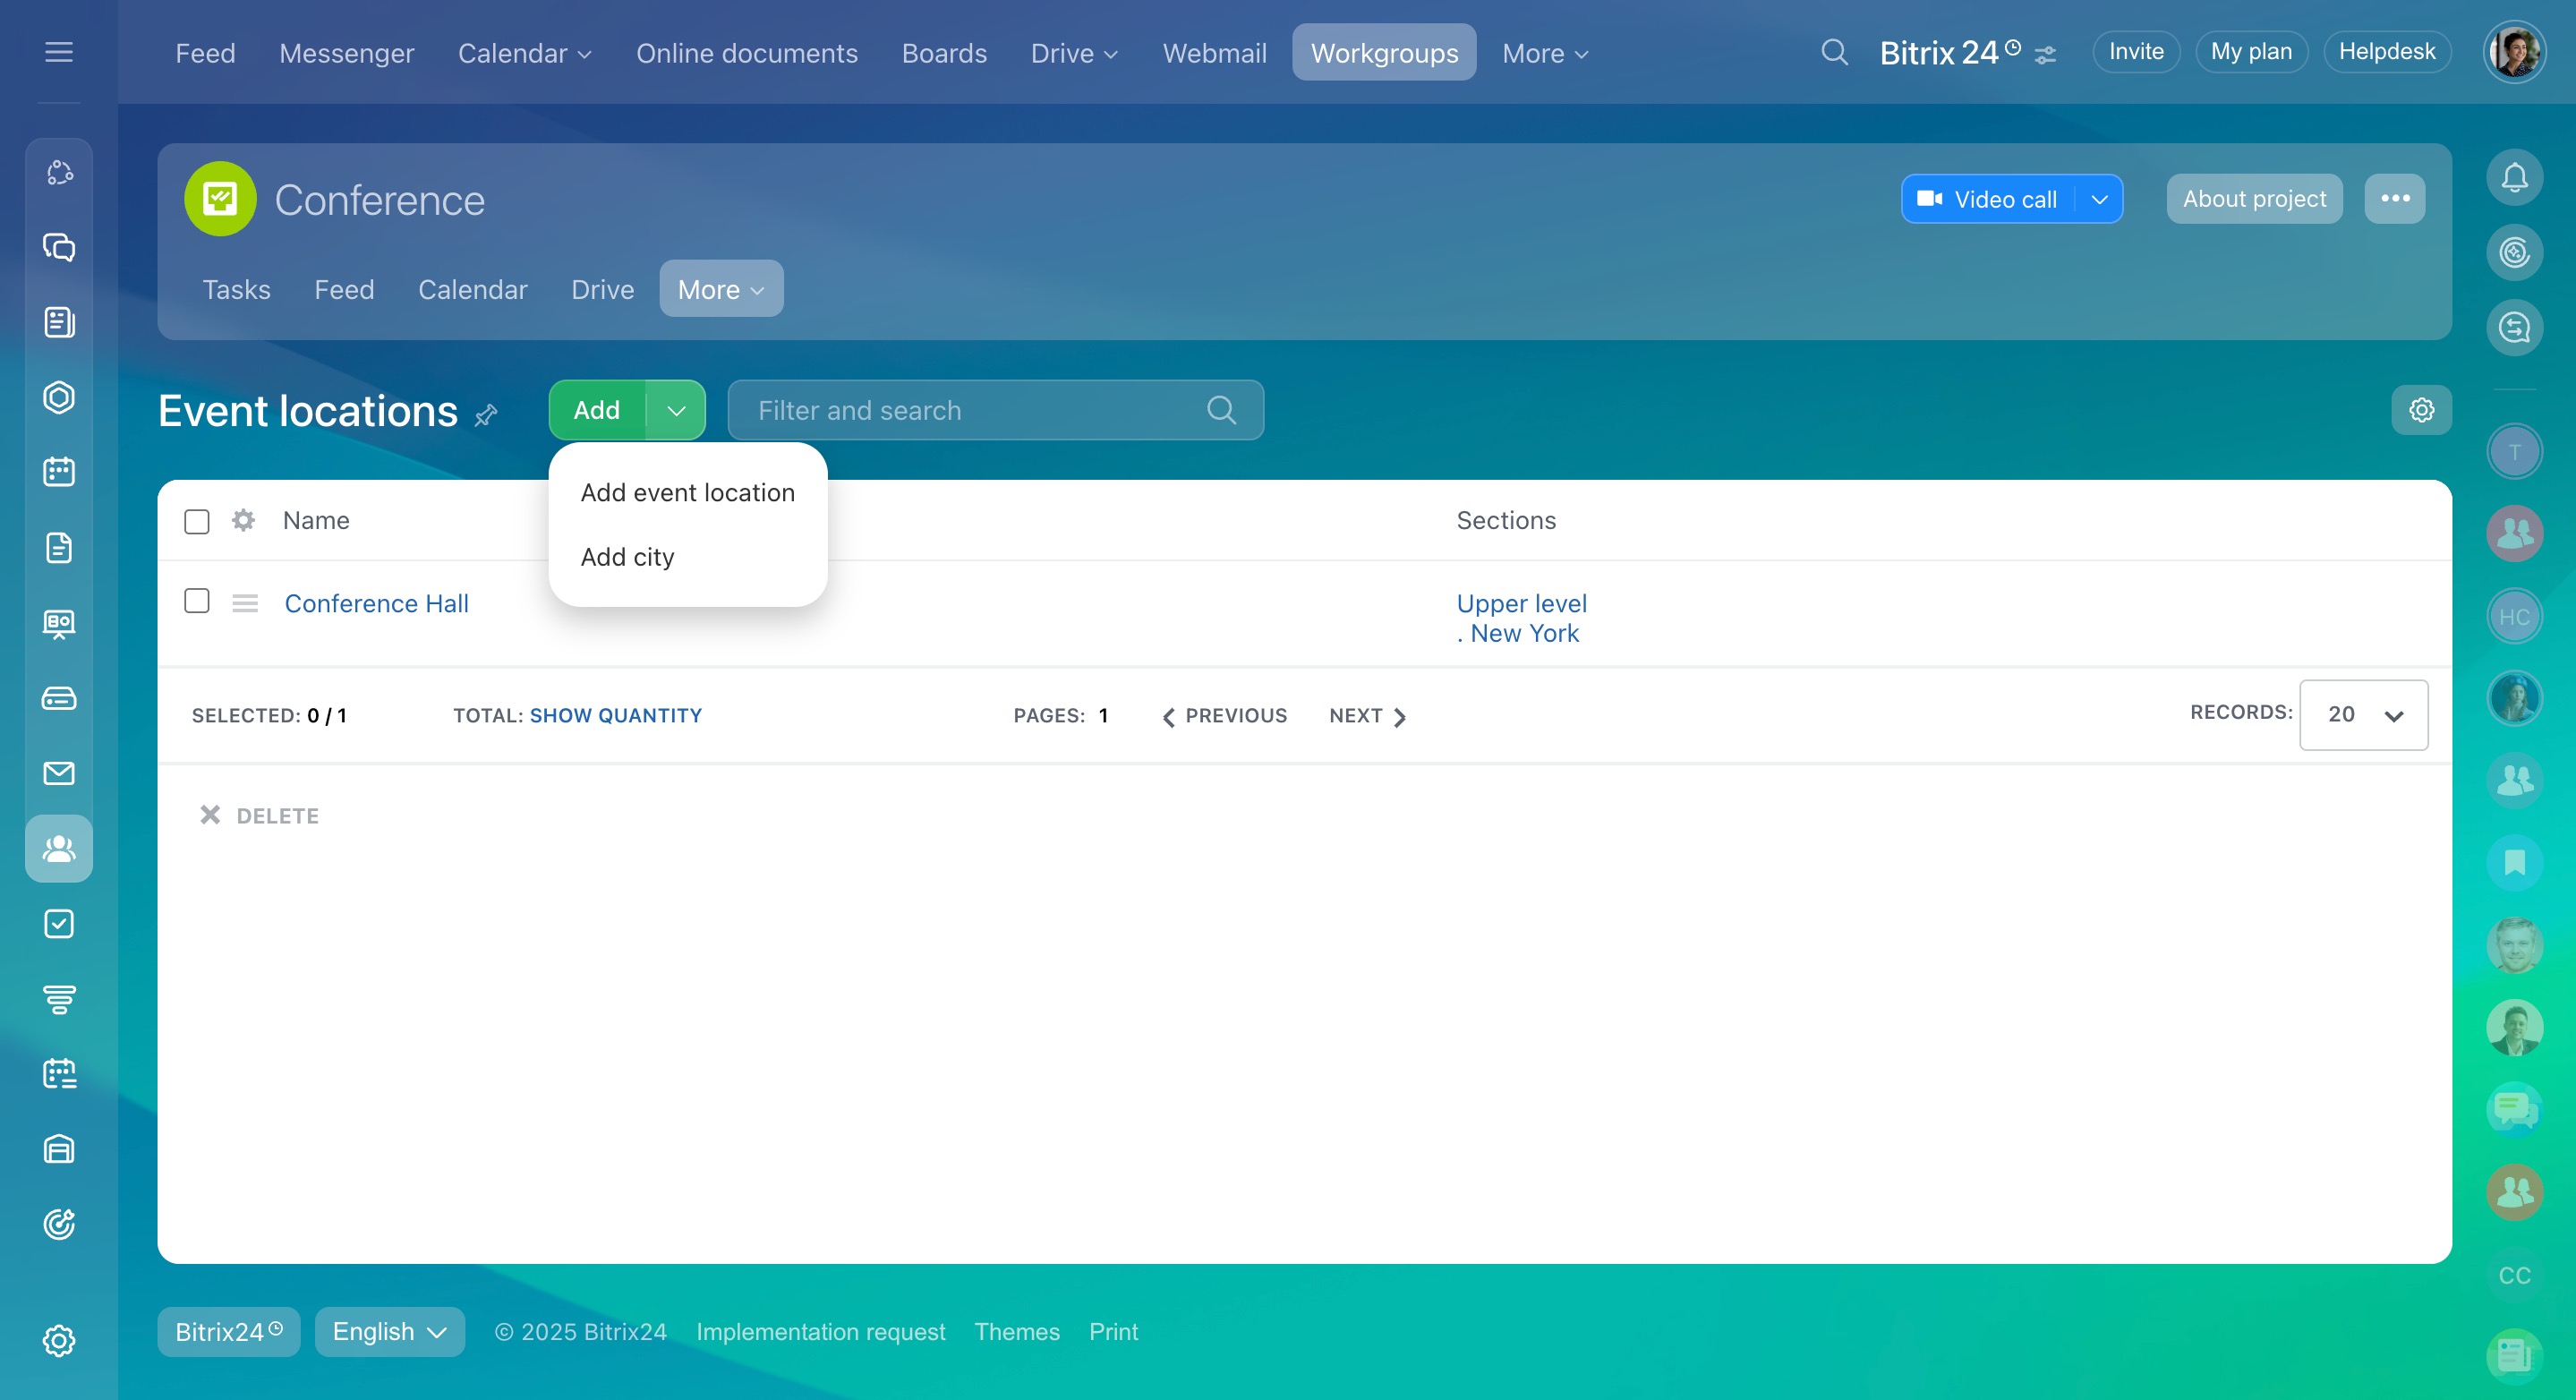Switch to the project Feed tab
This screenshot has height=1400, width=2576.
(x=344, y=289)
